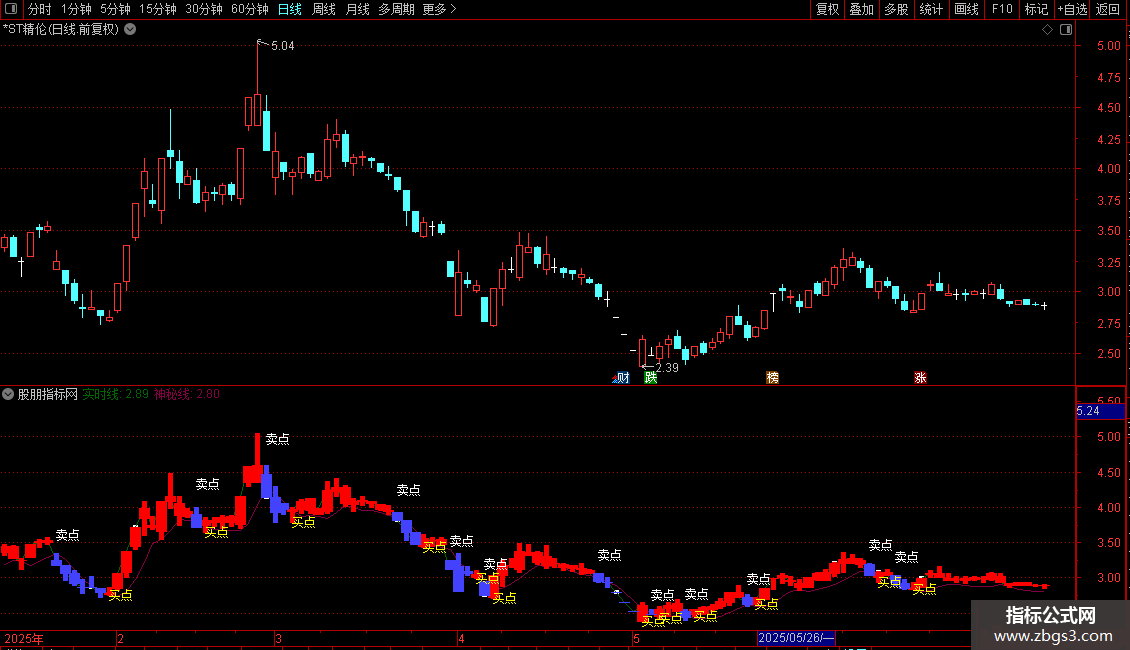Select the 月线 monthly chart tab
The width and height of the screenshot is (1130, 650).
point(357,9)
